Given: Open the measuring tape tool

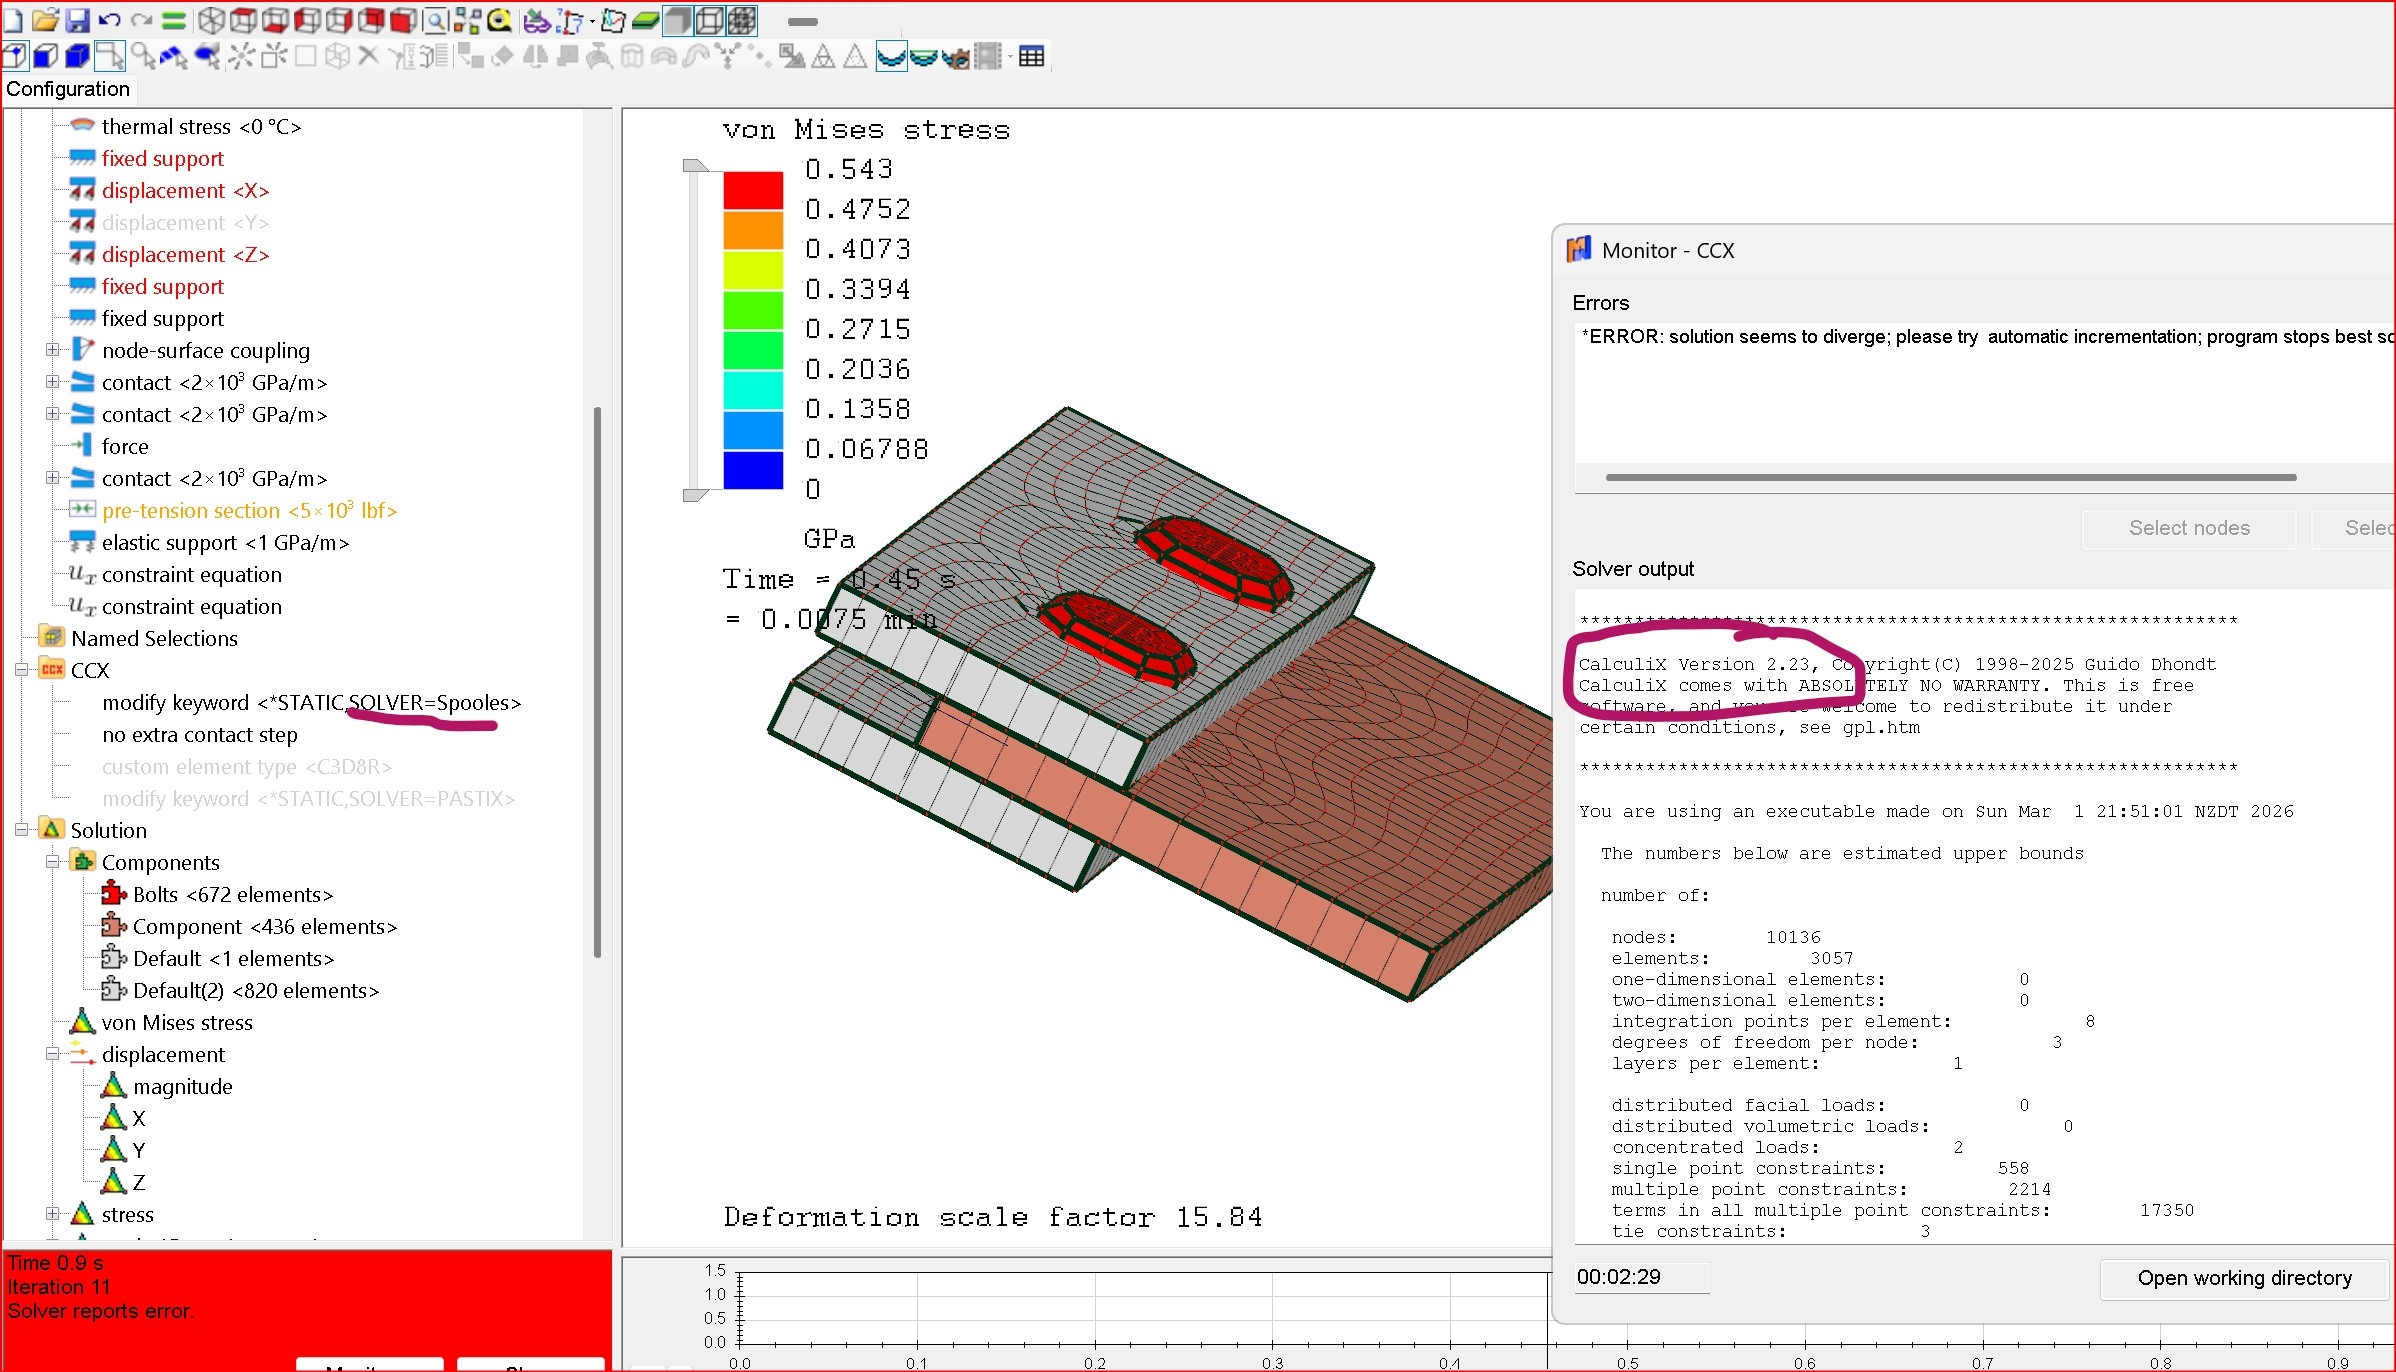Looking at the screenshot, I should pos(499,20).
